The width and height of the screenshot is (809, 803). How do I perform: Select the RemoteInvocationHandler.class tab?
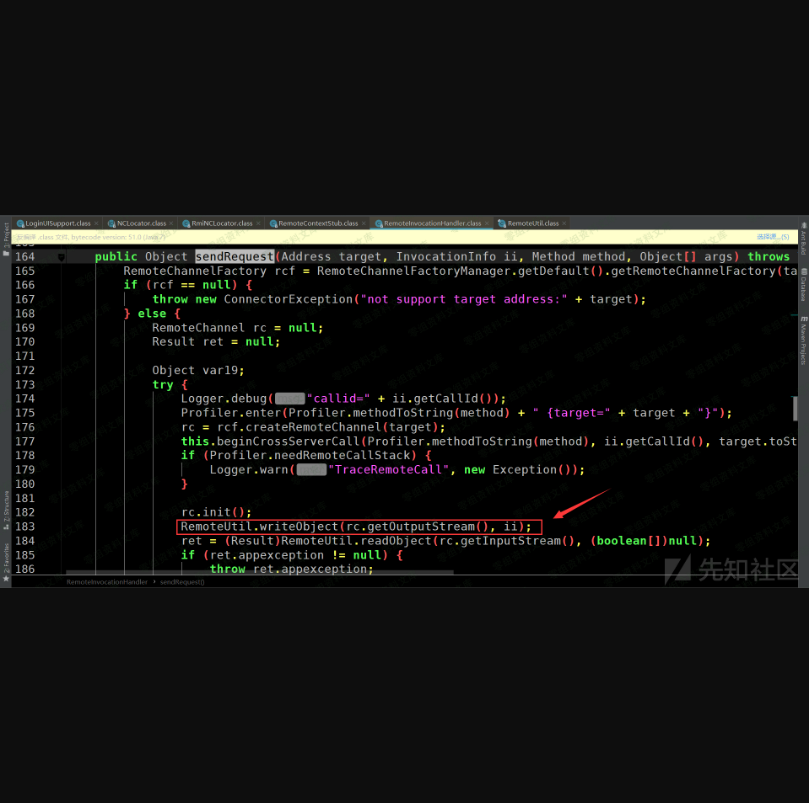click(431, 223)
